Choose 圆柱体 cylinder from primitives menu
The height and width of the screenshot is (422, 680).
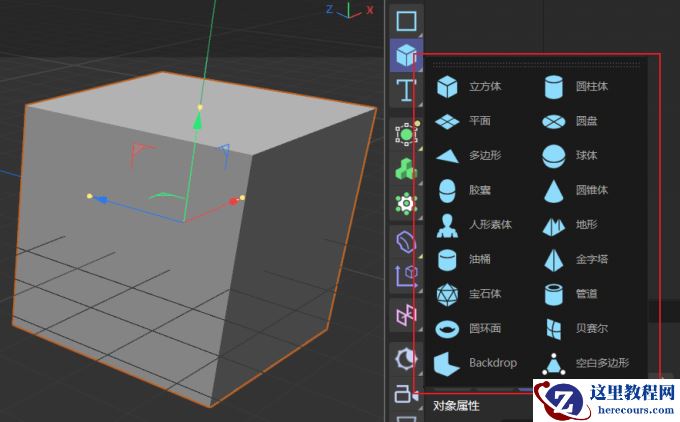point(575,86)
